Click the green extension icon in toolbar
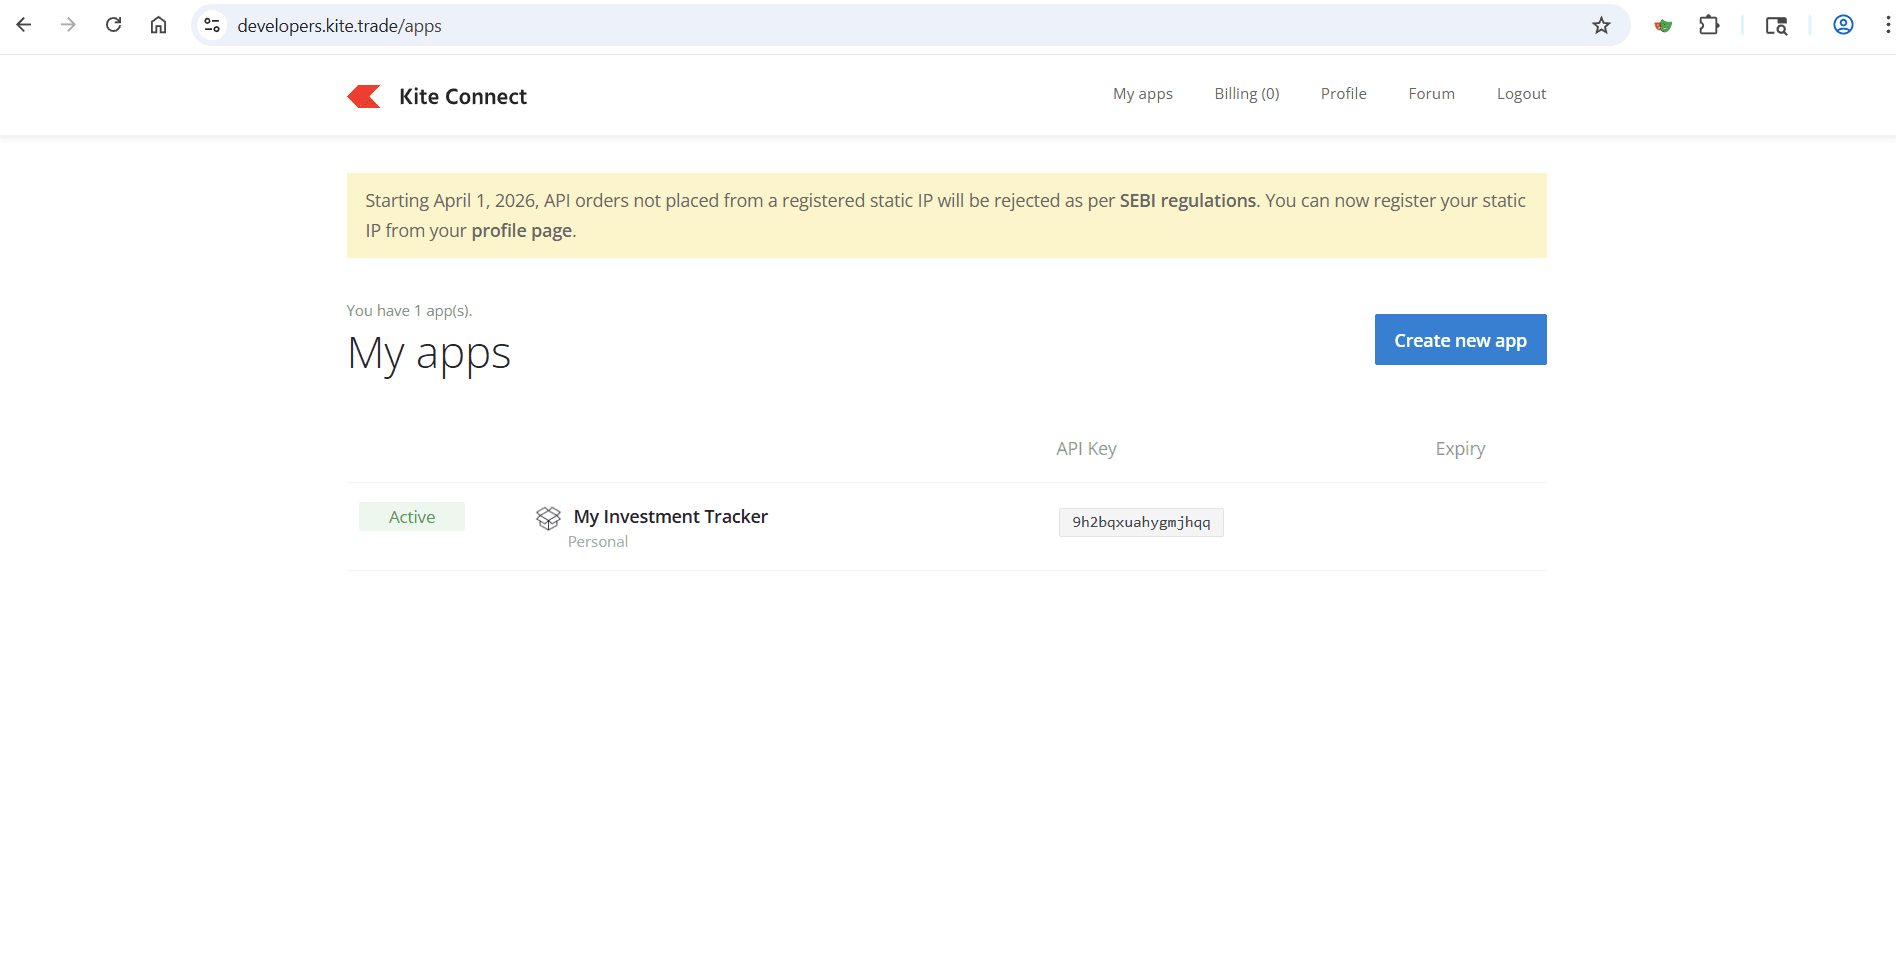Viewport: 1896px width, 975px height. [1663, 26]
